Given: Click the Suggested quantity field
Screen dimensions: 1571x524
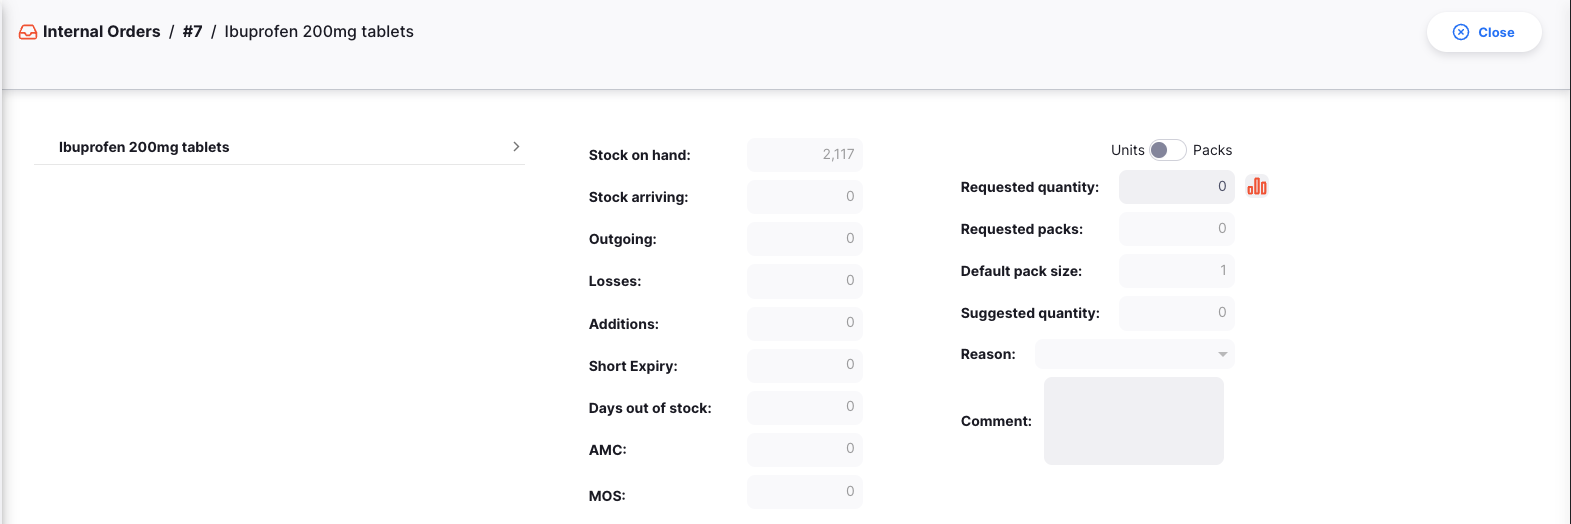Looking at the screenshot, I should pos(1176,313).
